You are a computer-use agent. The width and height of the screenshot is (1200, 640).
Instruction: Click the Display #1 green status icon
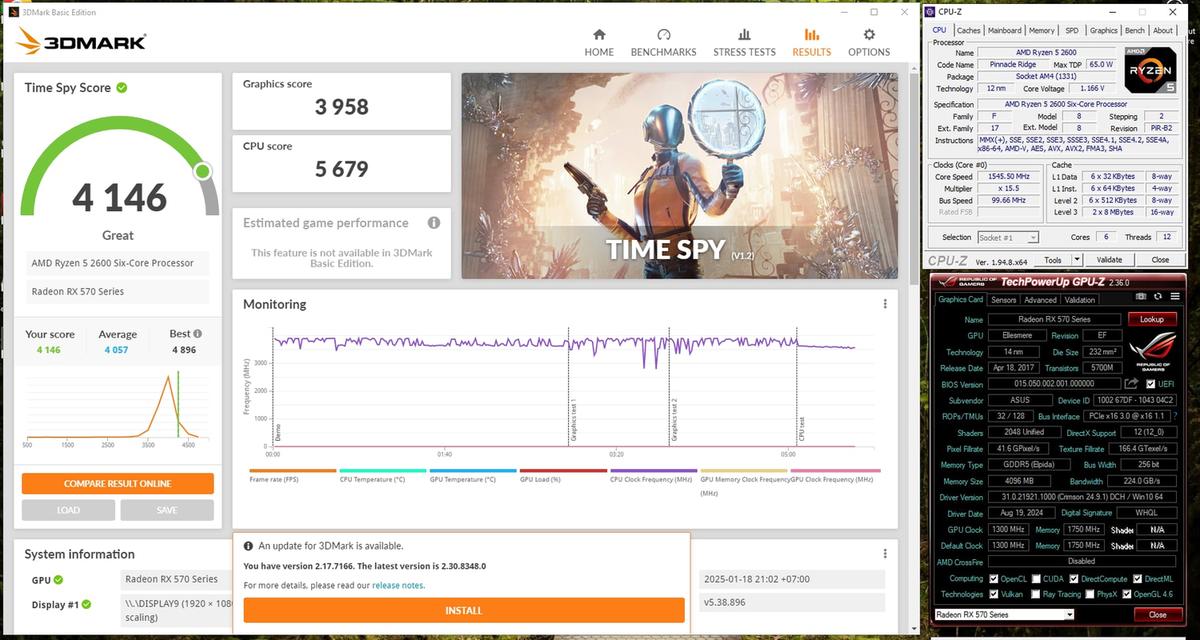[x=87, y=604]
